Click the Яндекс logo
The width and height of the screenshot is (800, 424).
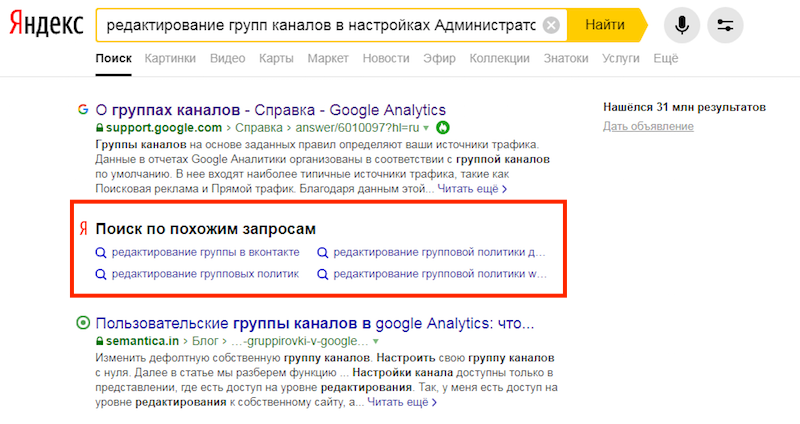tap(46, 23)
